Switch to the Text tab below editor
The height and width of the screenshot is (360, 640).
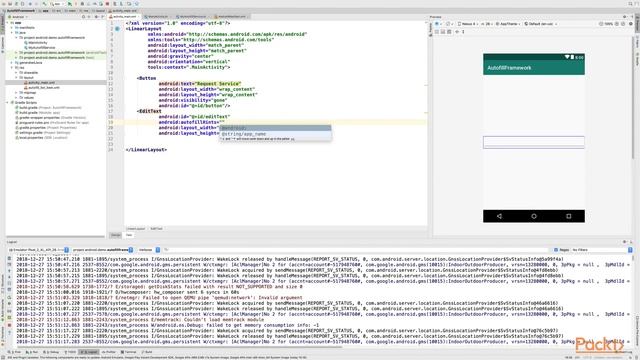[129, 235]
